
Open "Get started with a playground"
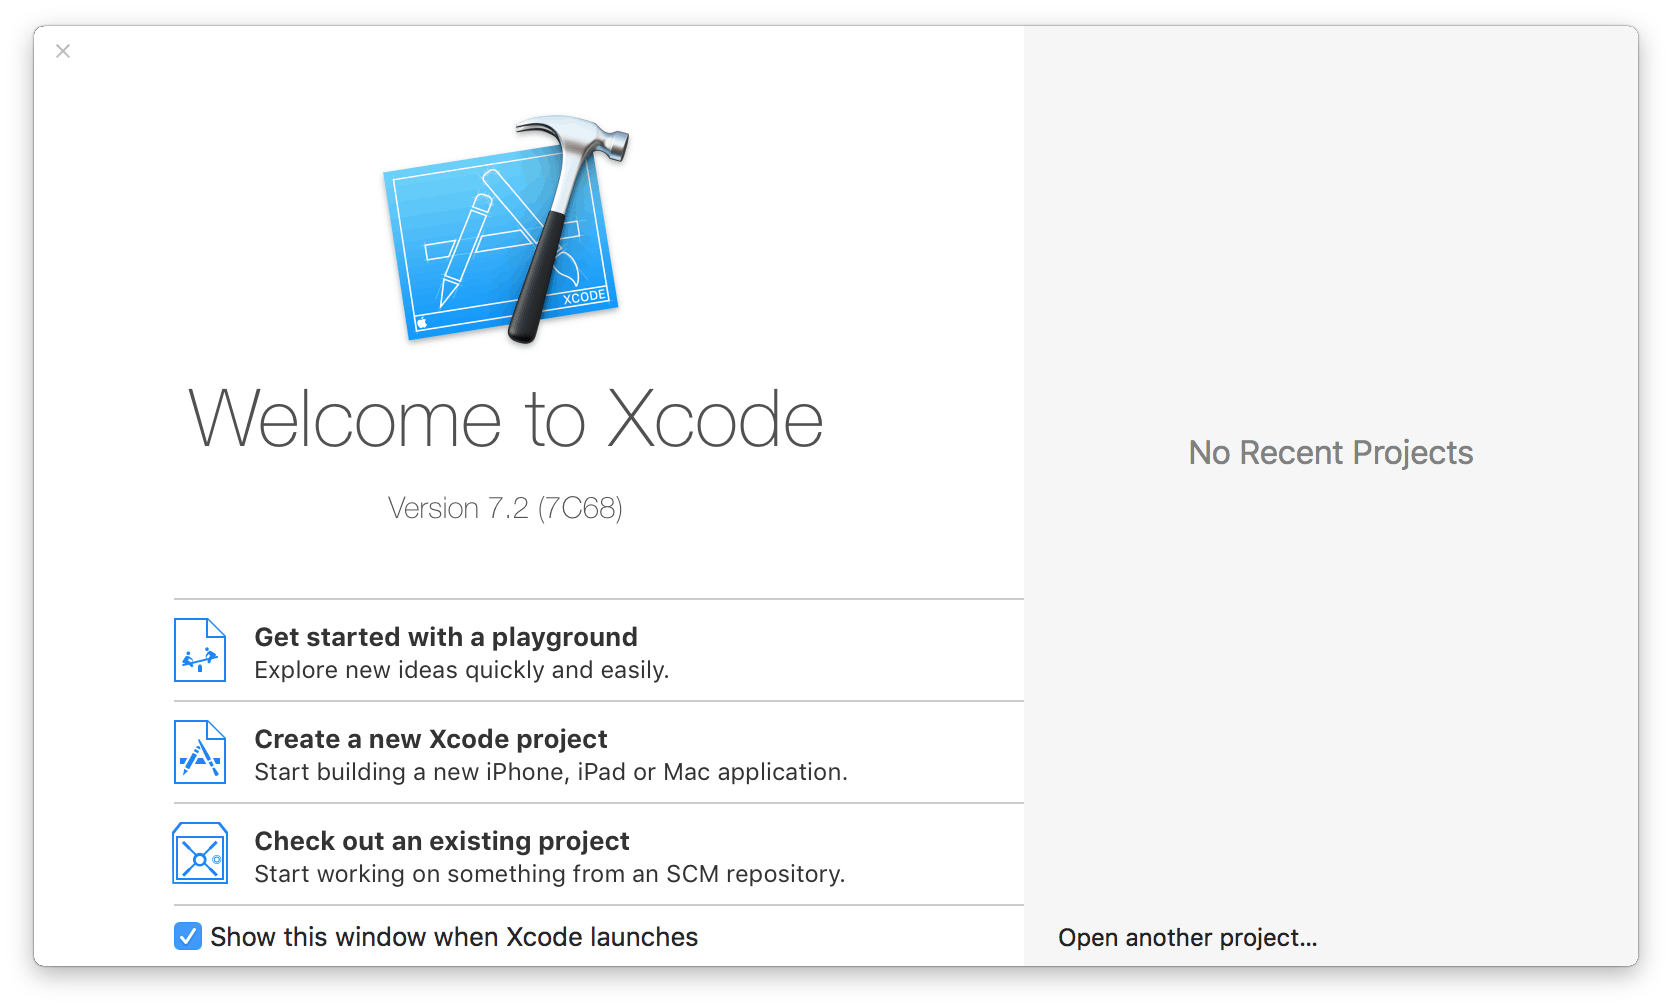point(446,637)
